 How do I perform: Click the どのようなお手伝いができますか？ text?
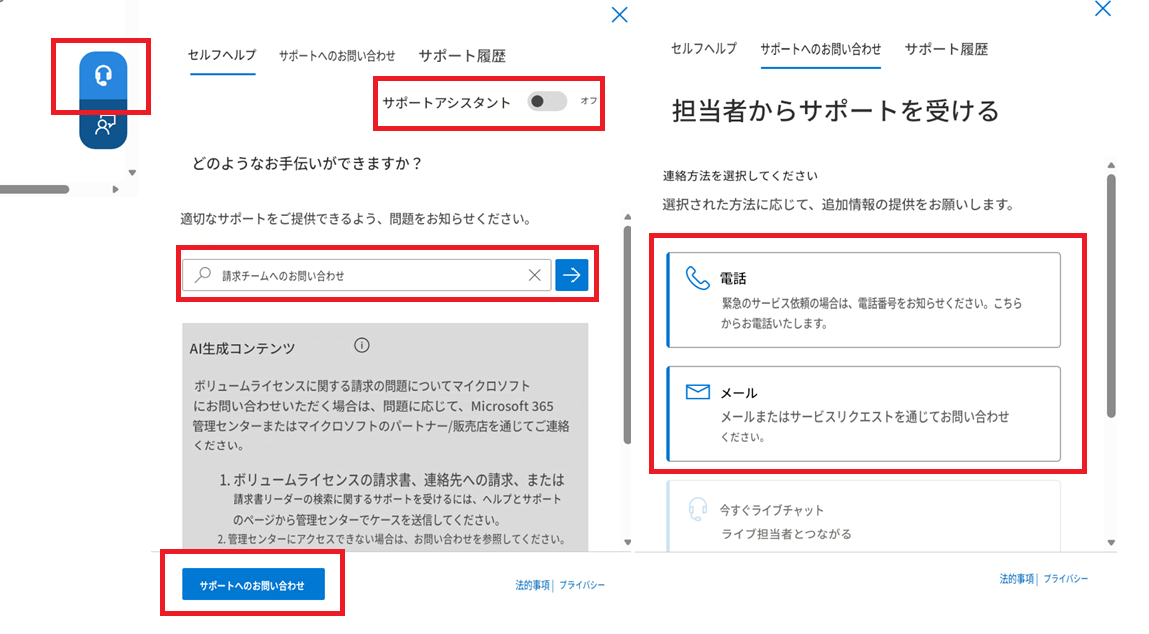tap(308, 163)
